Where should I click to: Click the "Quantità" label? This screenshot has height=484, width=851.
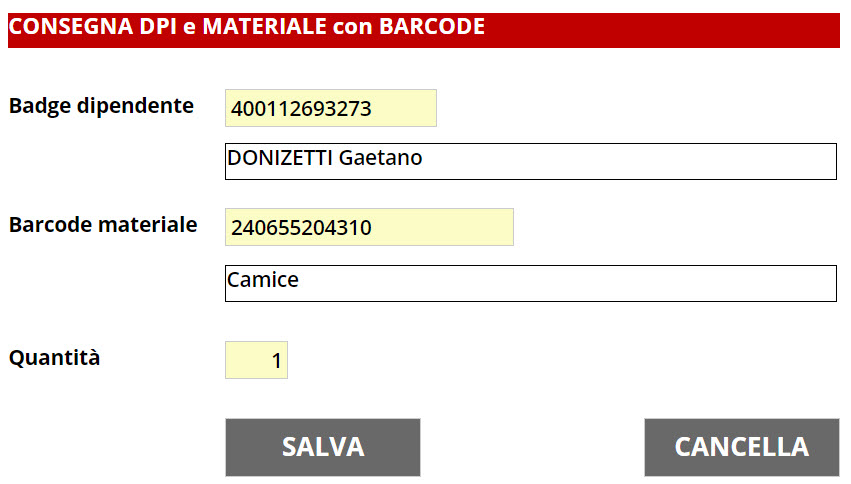tap(55, 357)
